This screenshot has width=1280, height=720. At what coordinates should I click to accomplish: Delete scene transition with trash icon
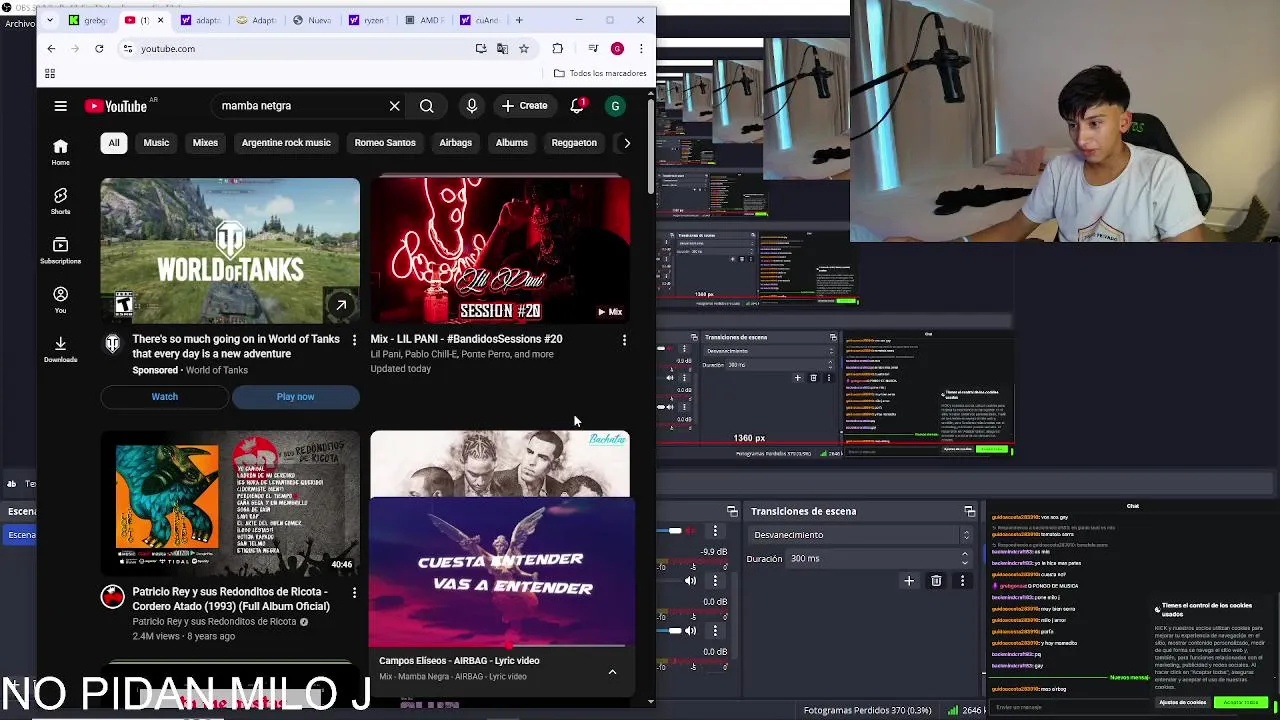click(x=936, y=581)
